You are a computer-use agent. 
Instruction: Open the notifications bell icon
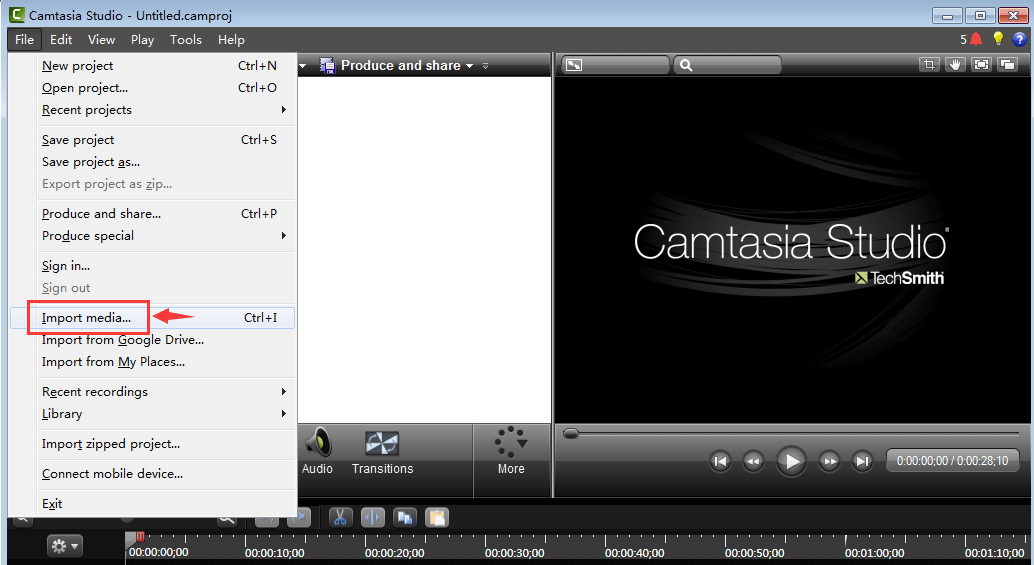(976, 40)
